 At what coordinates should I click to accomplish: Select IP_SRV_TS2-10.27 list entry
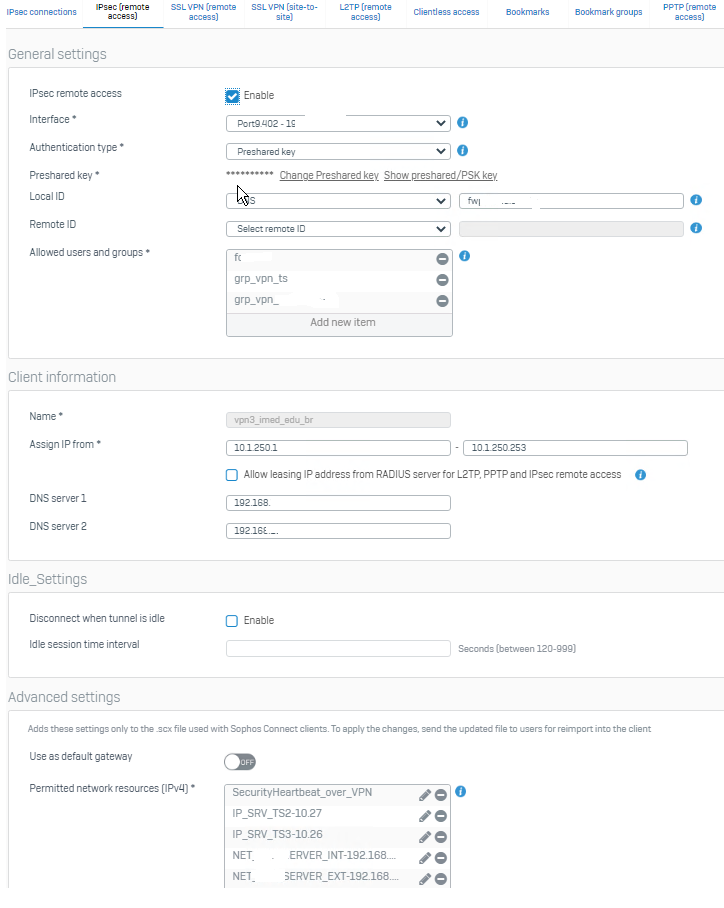pos(277,813)
